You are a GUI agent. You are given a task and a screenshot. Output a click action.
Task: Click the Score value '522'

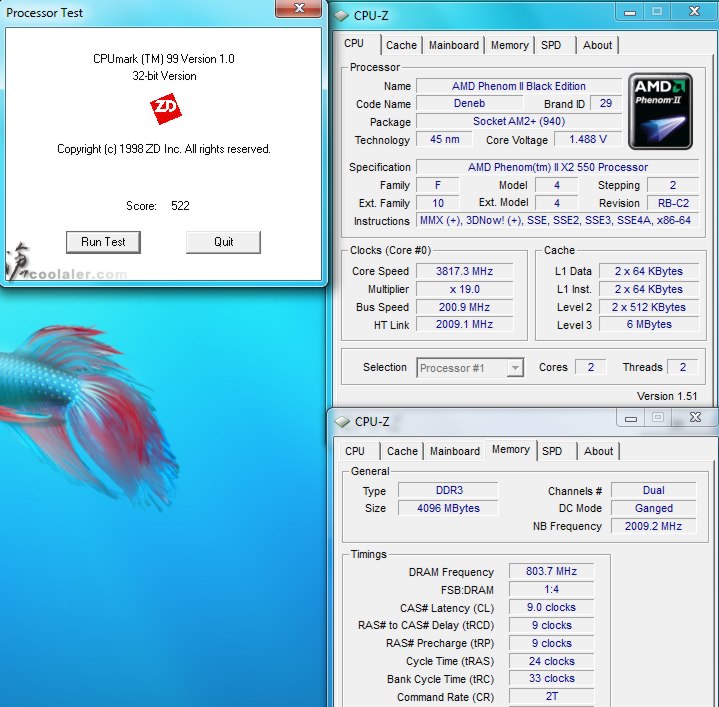pos(180,206)
